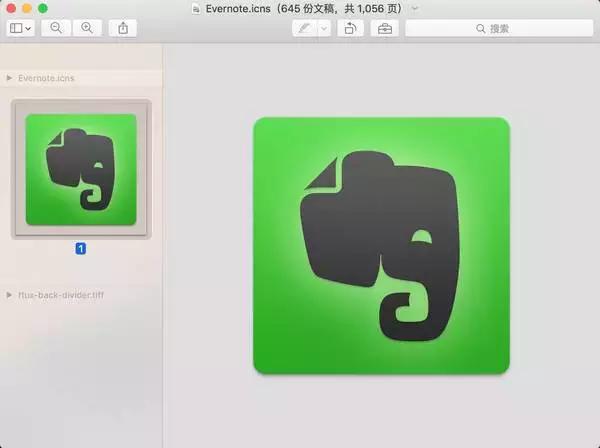Screen dimensions: 600x448
Task: Select the ftux-back-divider.tiff sidebar item
Action: [x=61, y=295]
